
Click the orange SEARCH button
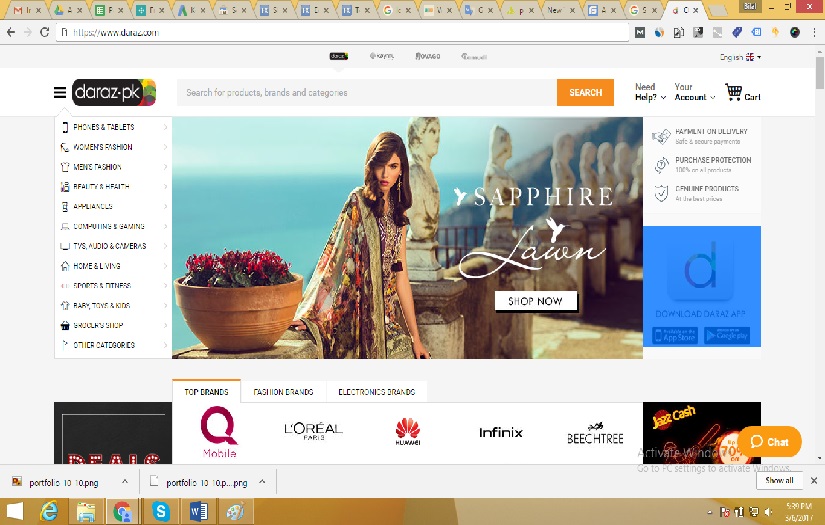pos(585,93)
